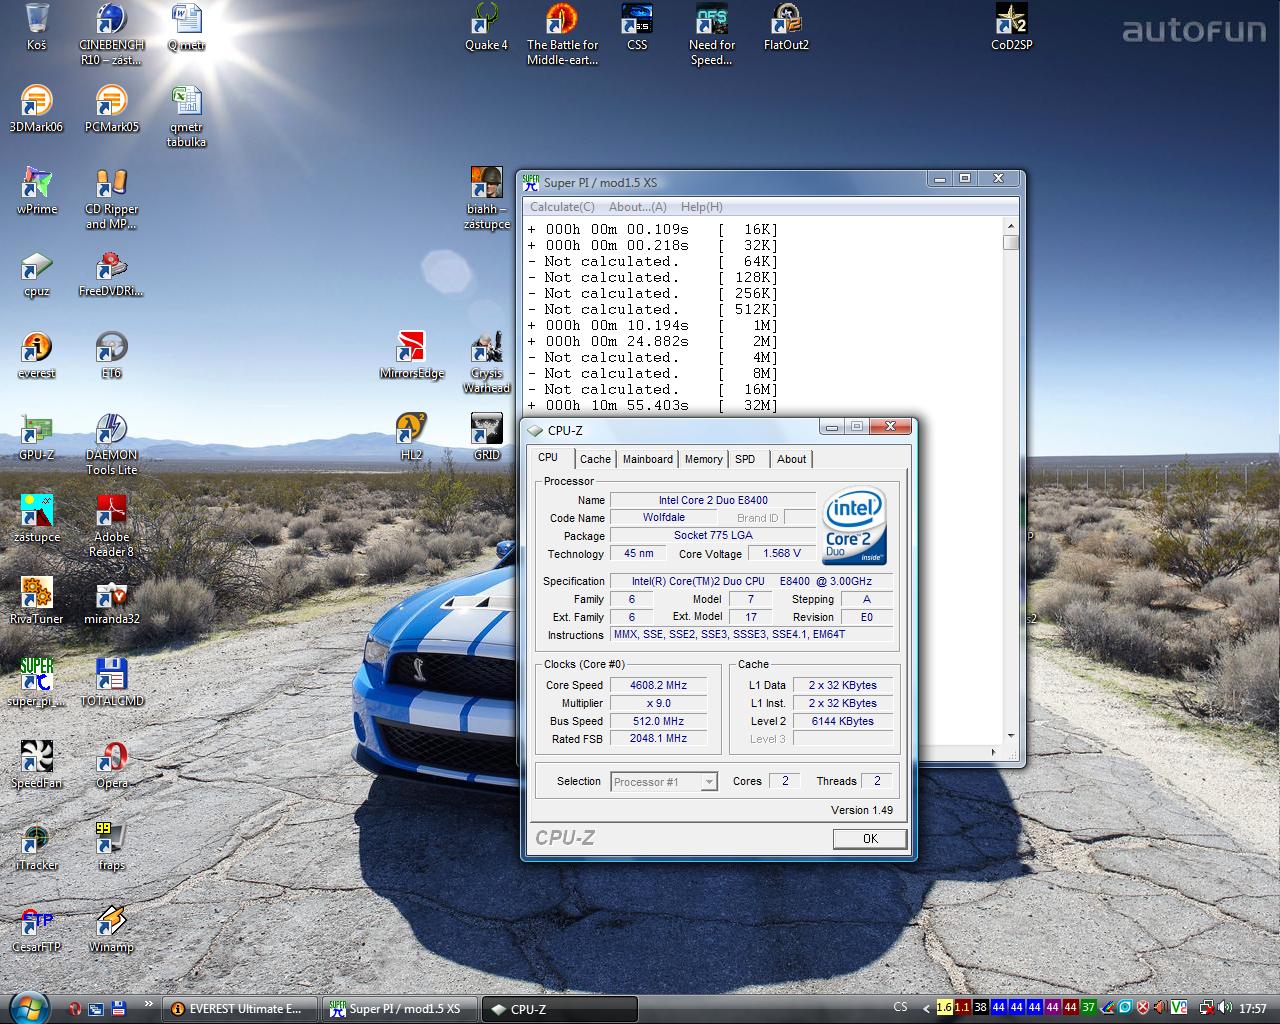Viewport: 1280px width, 1024px height.
Task: Launch CSS game shortcut
Action: pos(637,26)
